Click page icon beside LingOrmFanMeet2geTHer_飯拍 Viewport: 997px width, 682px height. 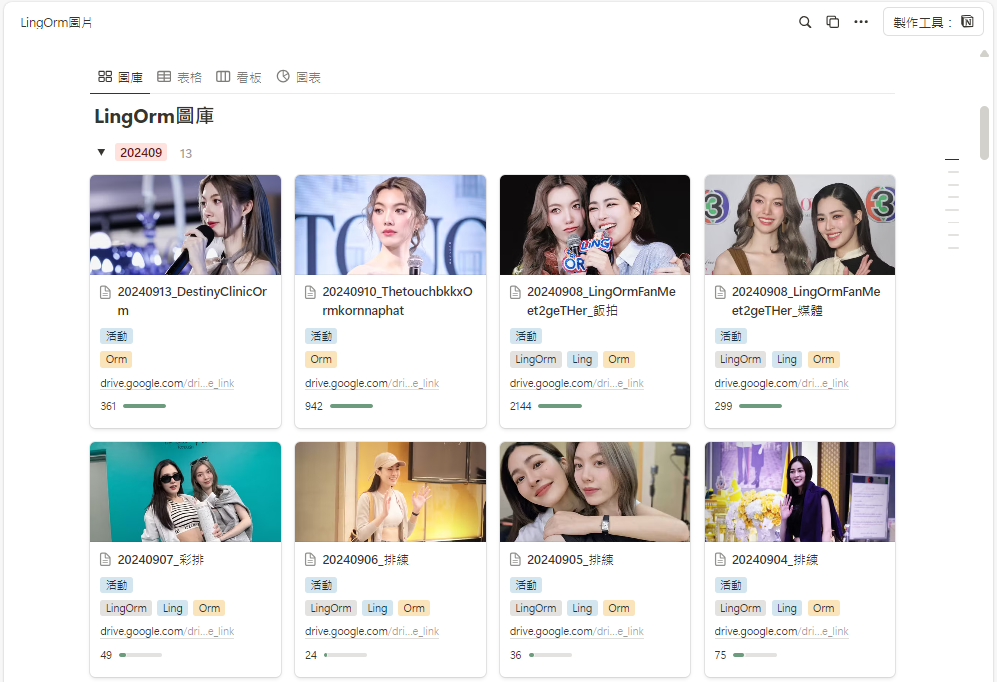[x=516, y=292]
